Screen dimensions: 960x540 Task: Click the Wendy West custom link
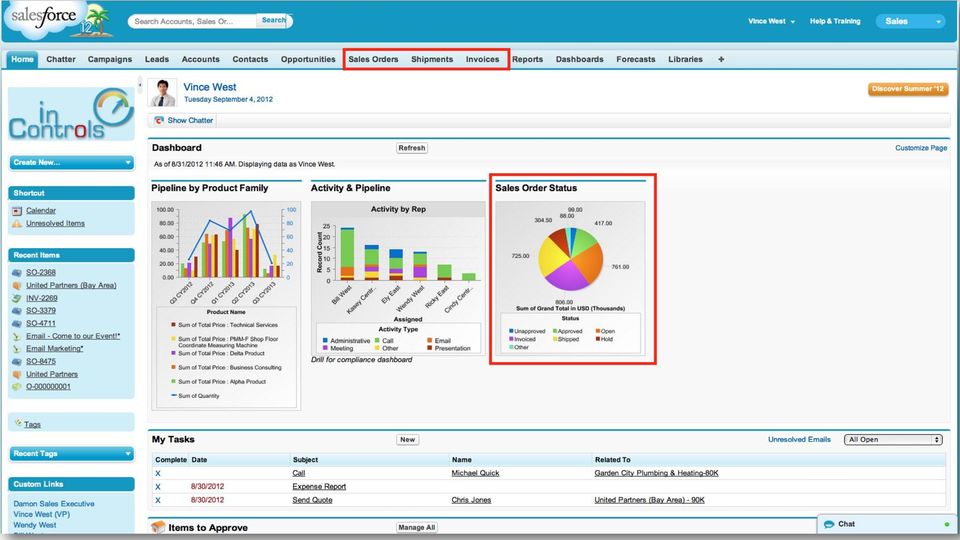click(35, 525)
